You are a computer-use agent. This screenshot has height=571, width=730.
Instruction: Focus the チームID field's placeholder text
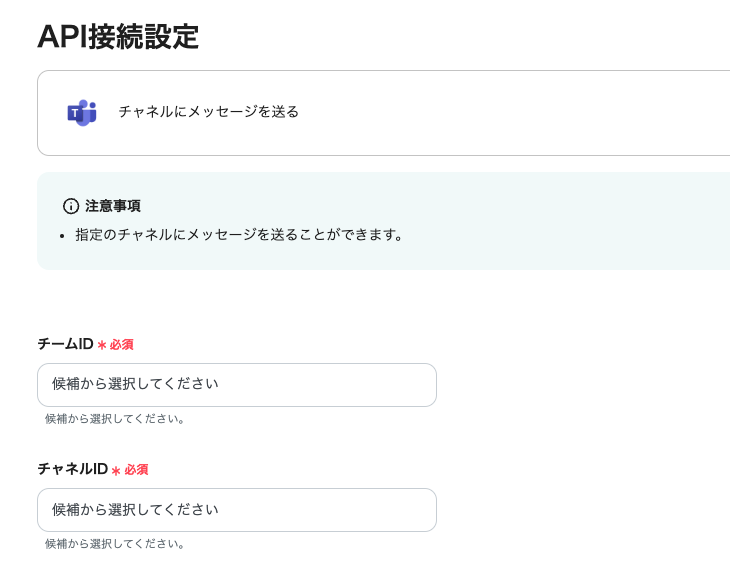coord(135,384)
